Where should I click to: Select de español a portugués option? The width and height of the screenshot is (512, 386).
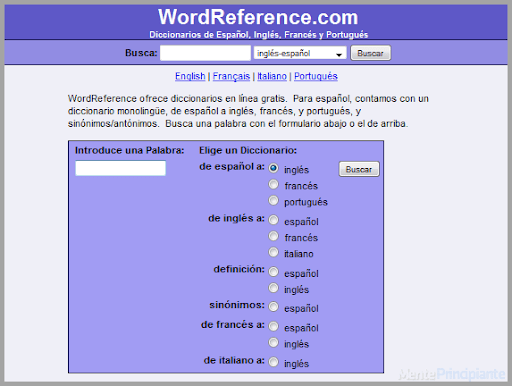tap(273, 200)
